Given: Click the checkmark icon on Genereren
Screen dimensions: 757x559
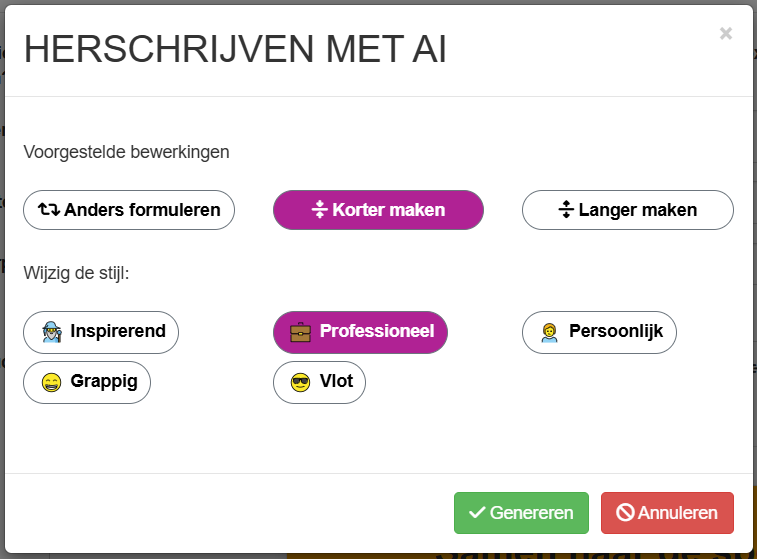Looking at the screenshot, I should coord(477,512).
